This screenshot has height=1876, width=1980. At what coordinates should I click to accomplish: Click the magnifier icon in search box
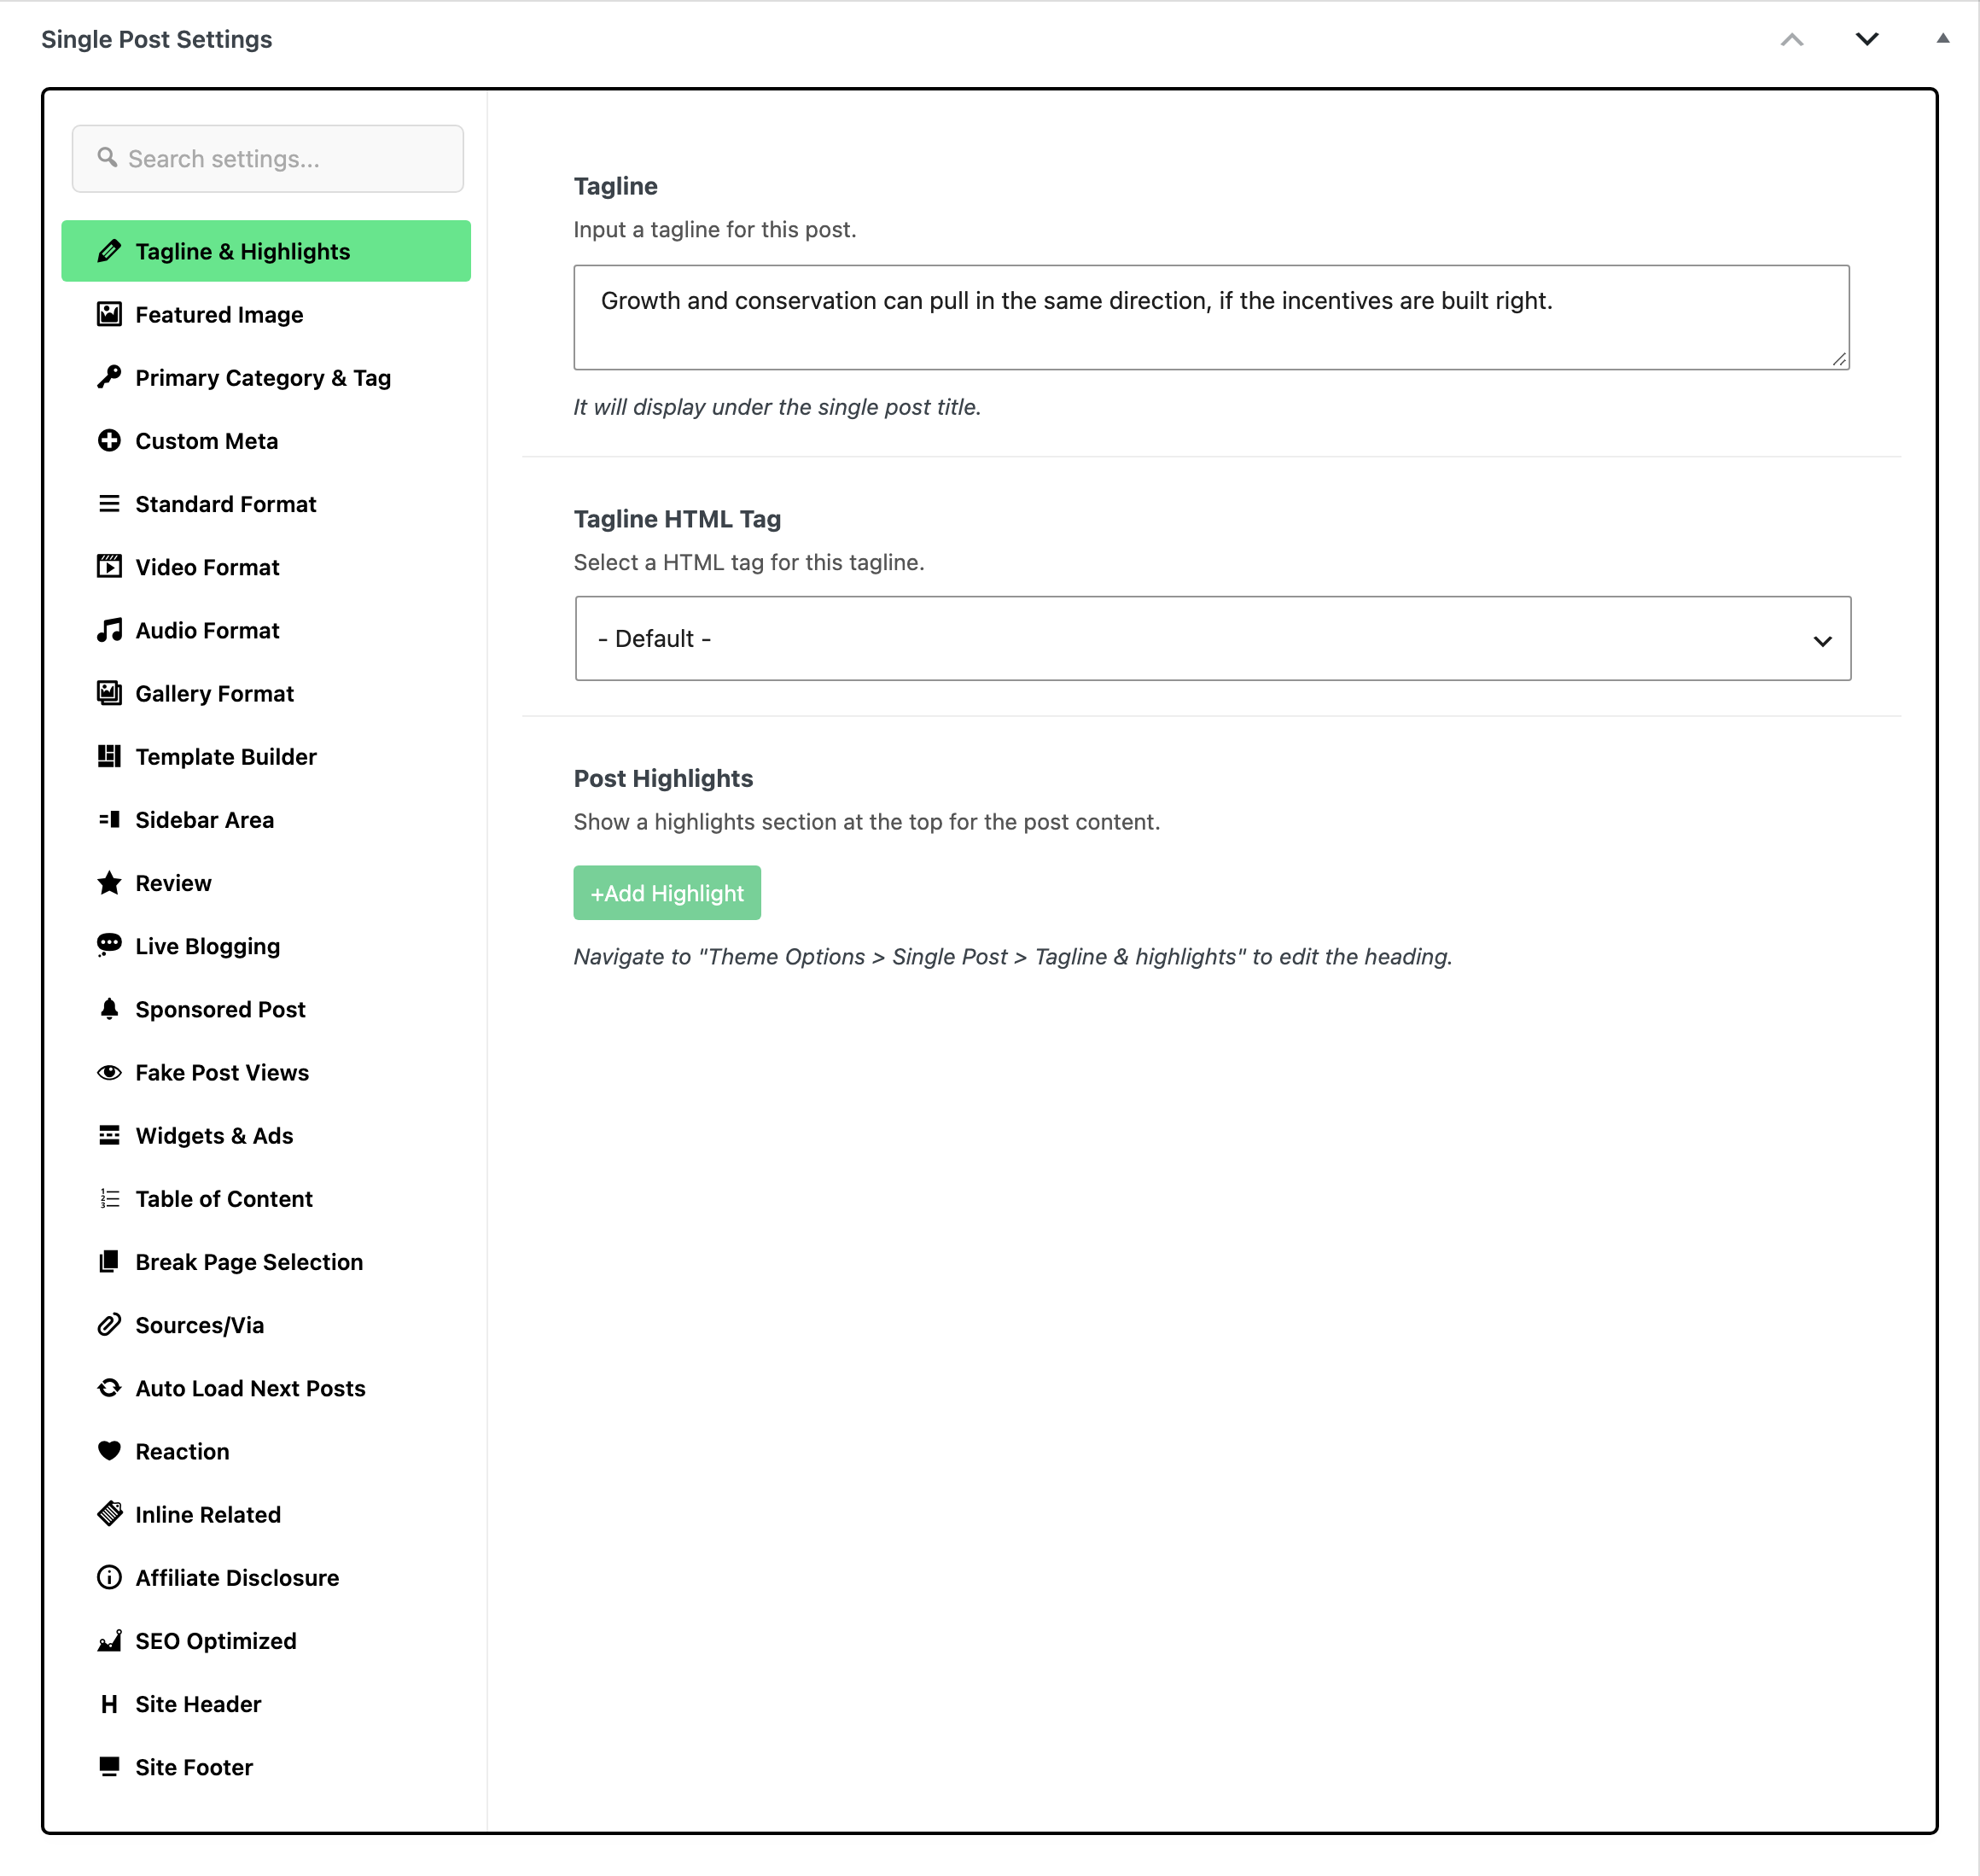click(x=107, y=158)
